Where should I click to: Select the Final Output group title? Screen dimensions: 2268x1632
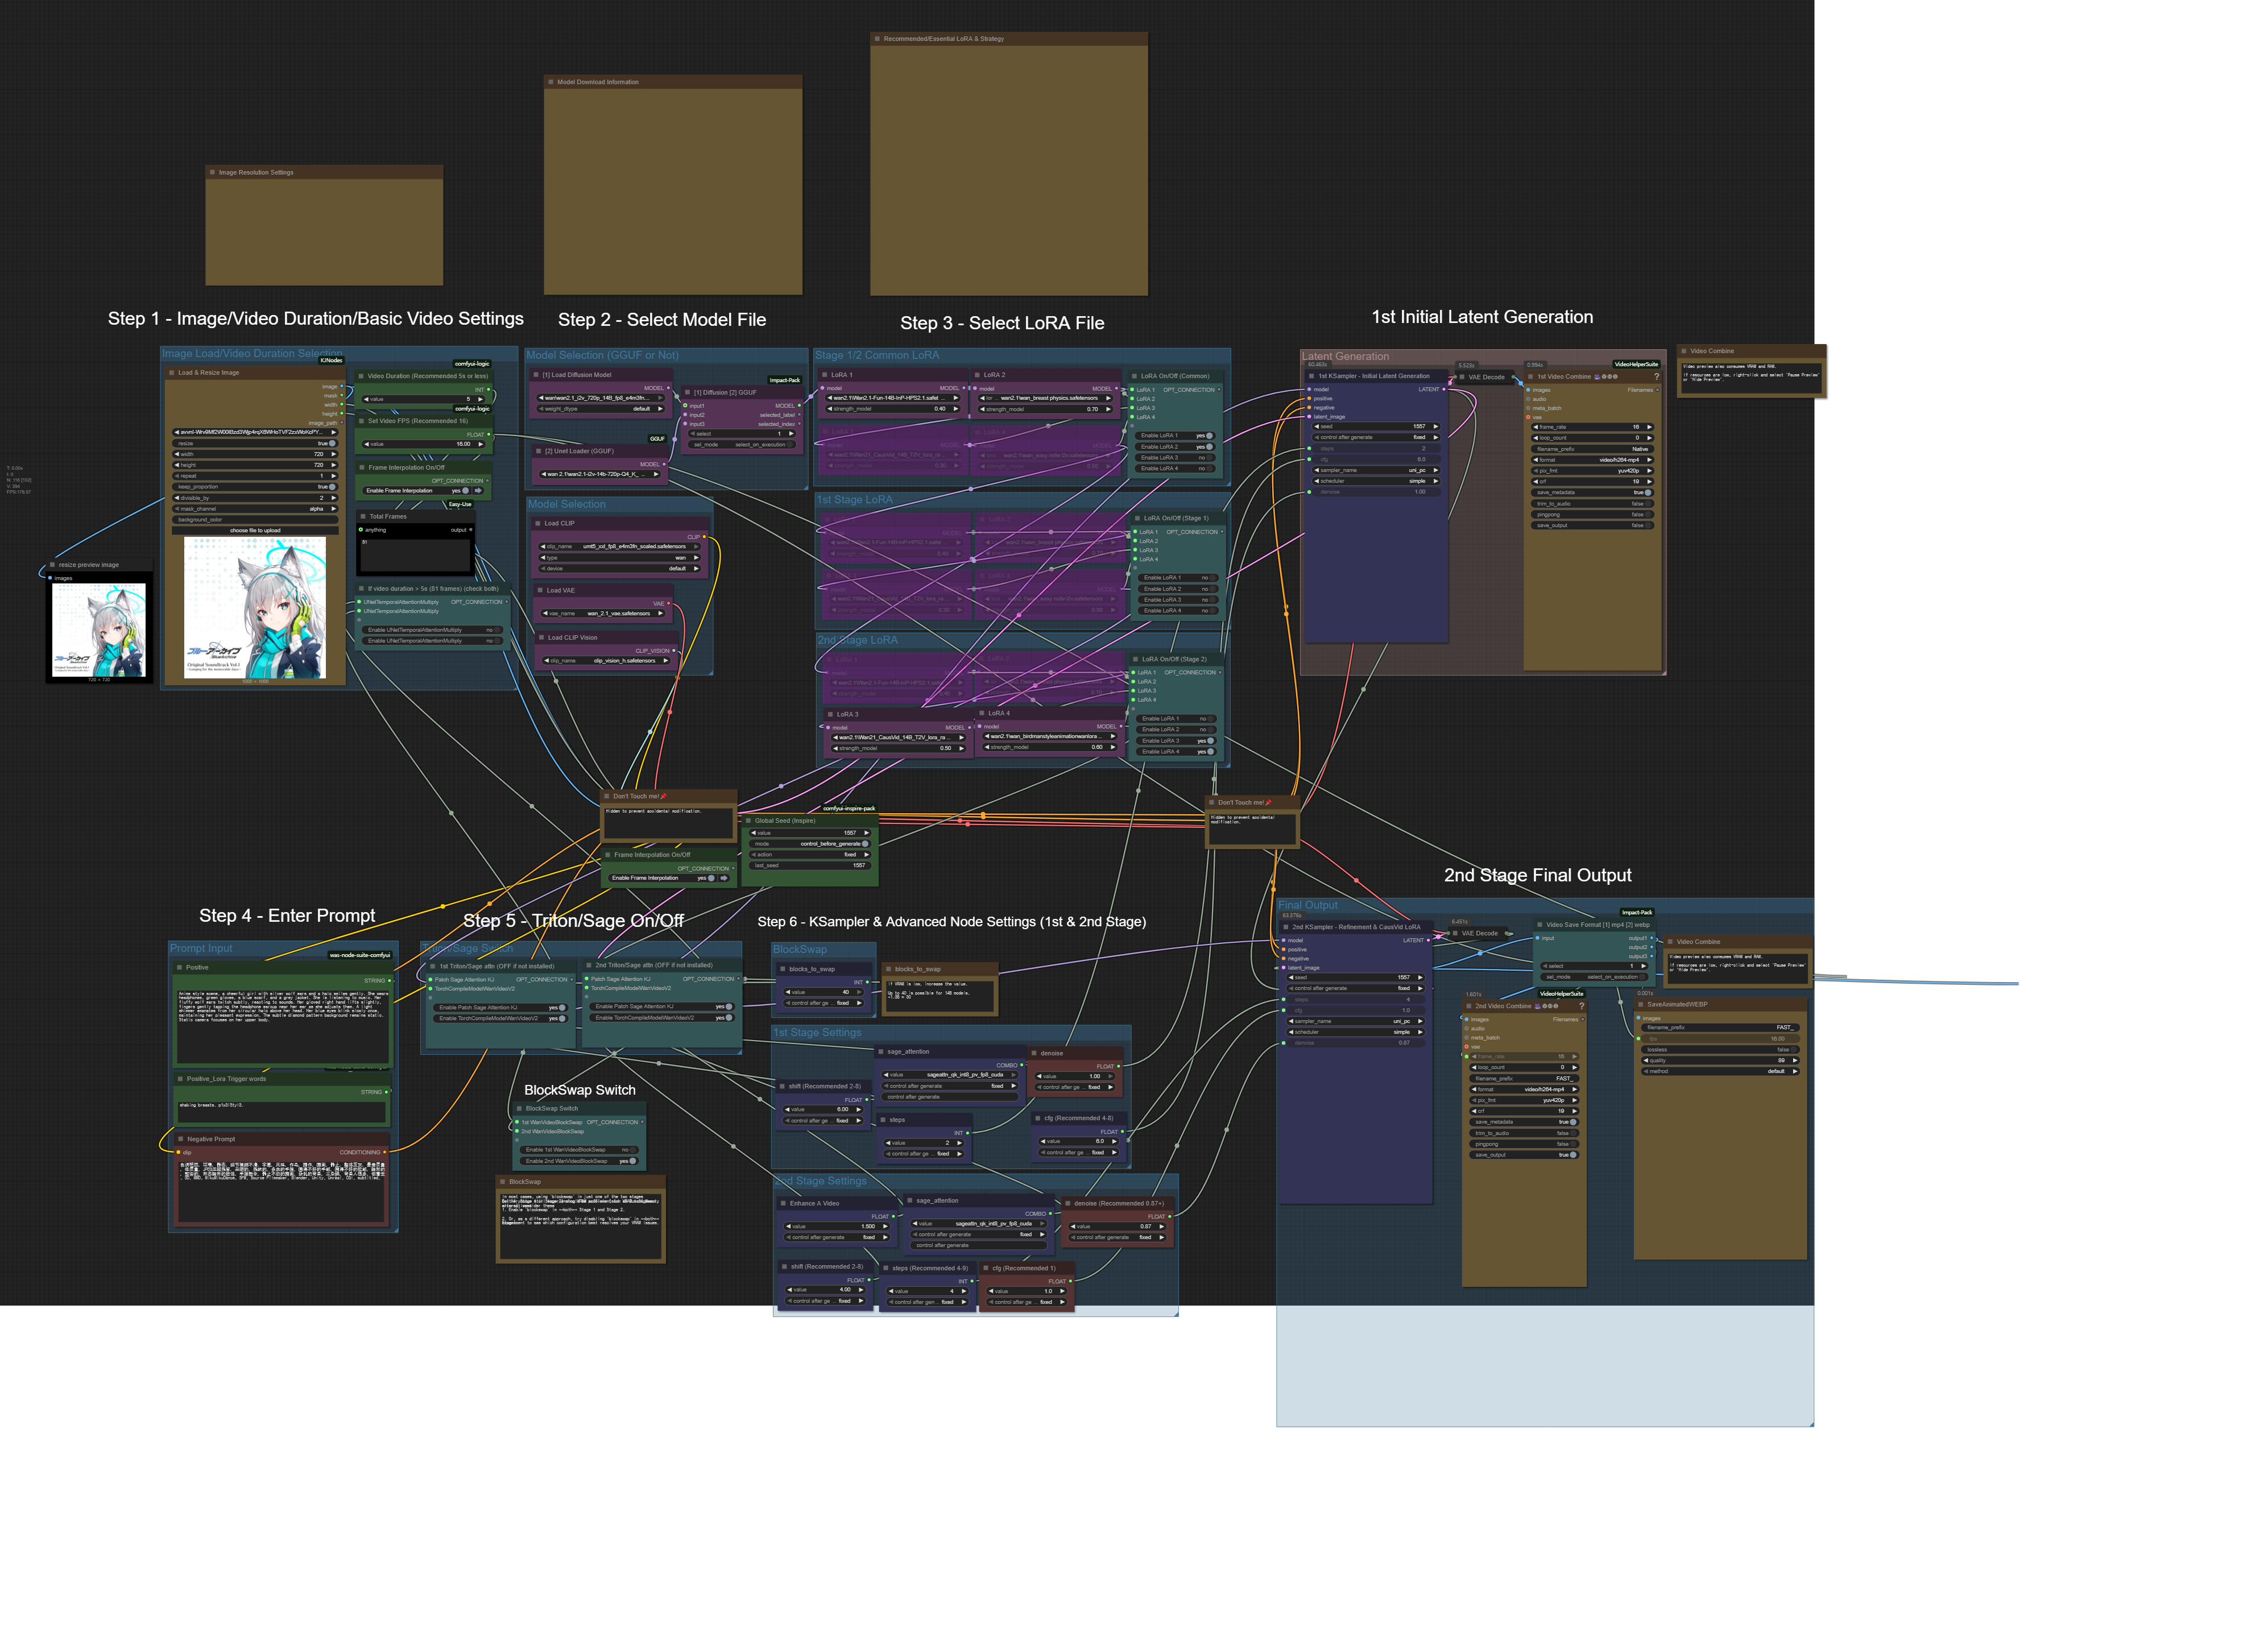pos(1308,905)
